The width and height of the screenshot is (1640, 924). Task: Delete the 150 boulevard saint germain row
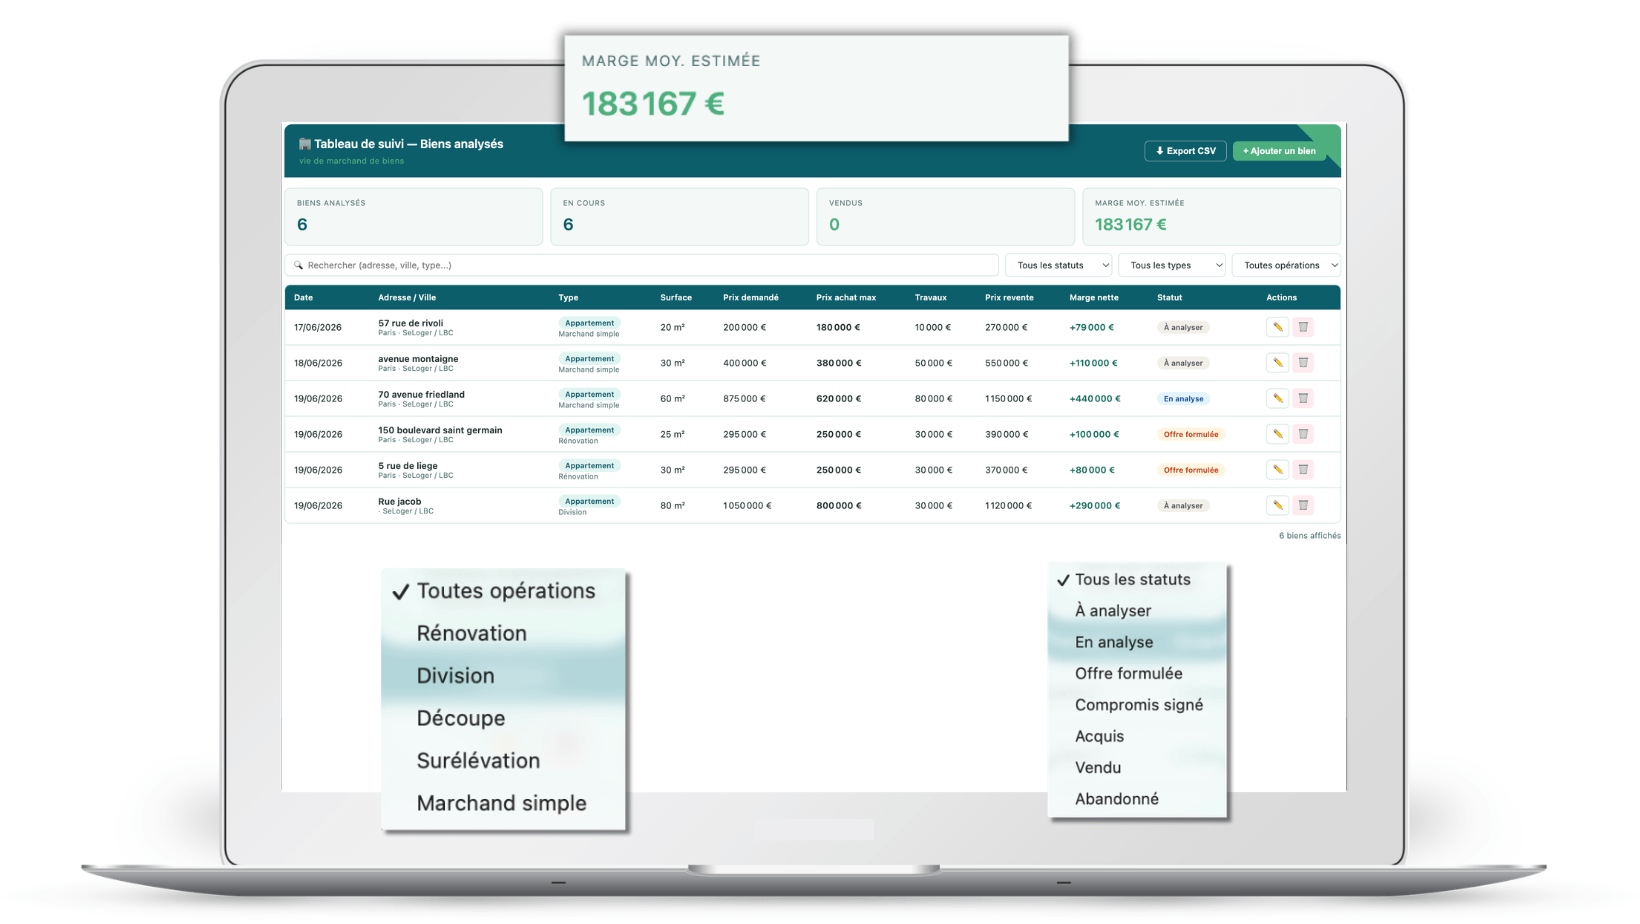point(1303,434)
